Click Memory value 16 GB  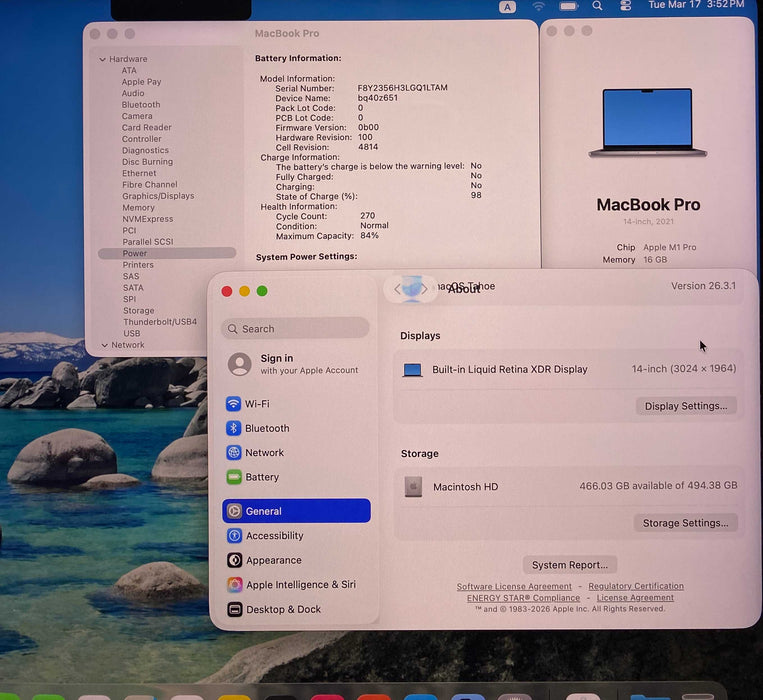[x=655, y=260]
